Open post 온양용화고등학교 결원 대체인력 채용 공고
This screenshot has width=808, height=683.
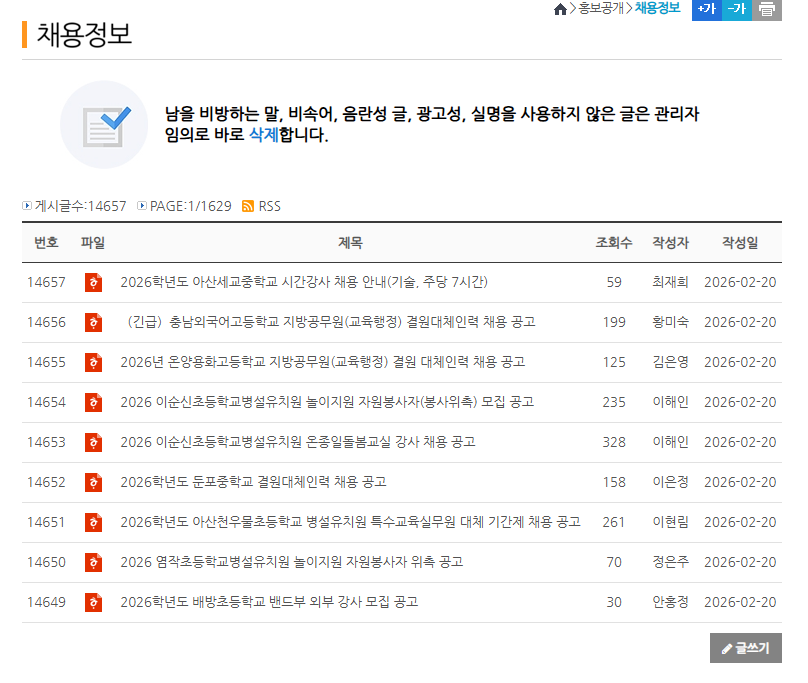(323, 362)
